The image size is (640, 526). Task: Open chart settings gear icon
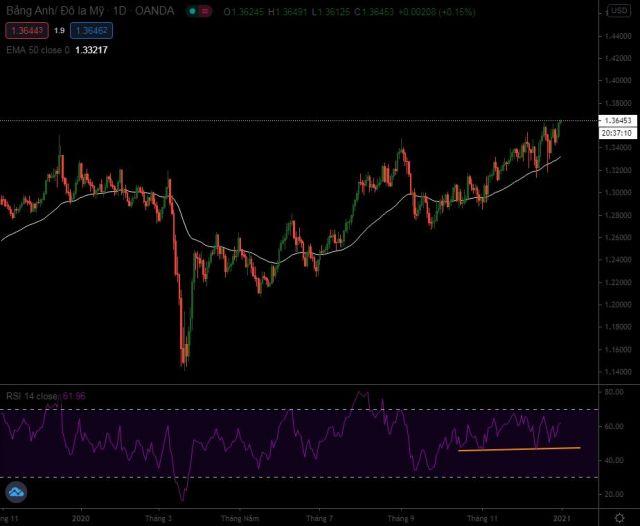(x=620, y=518)
